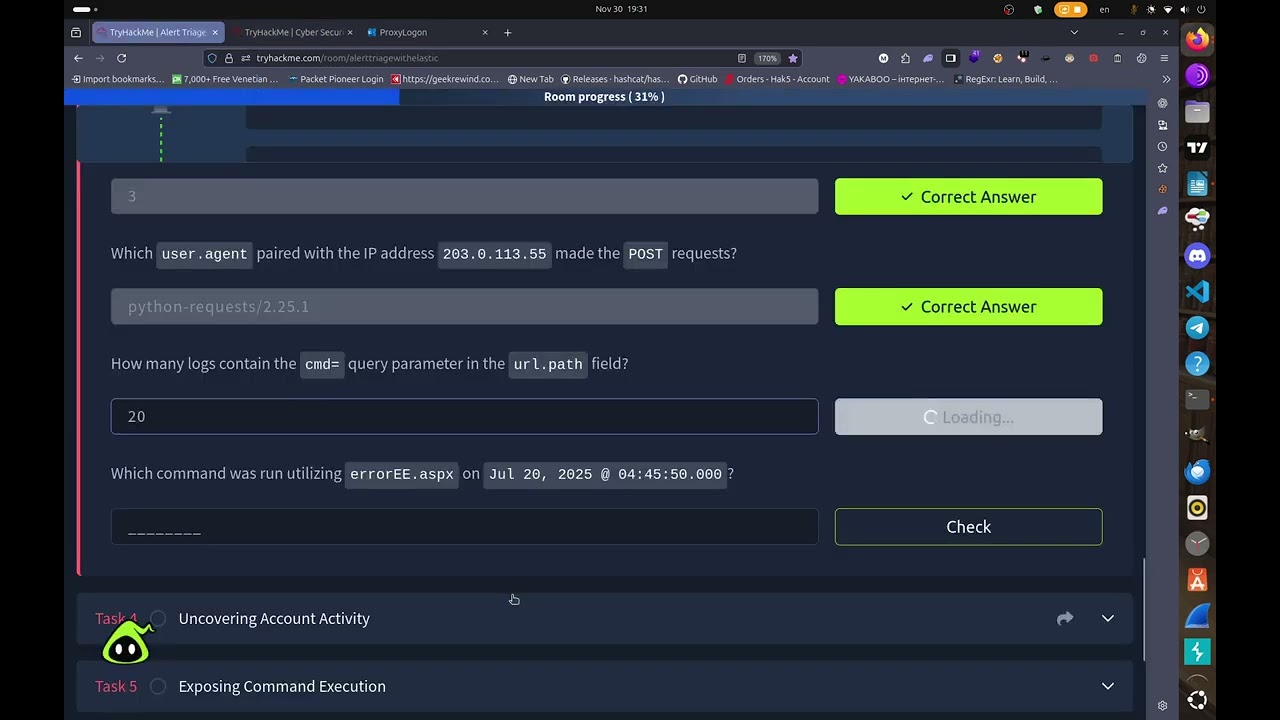This screenshot has height=720, width=1280.
Task: Toggle reader view in address bar
Action: point(741,58)
